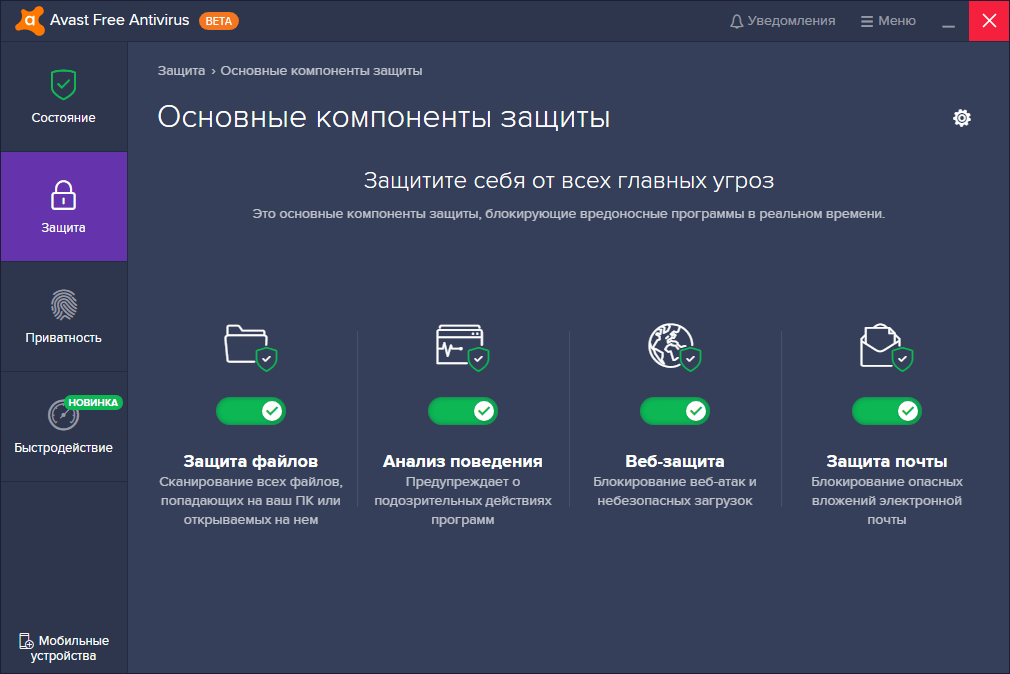Select the Защита почты envelope icon

[x=886, y=345]
